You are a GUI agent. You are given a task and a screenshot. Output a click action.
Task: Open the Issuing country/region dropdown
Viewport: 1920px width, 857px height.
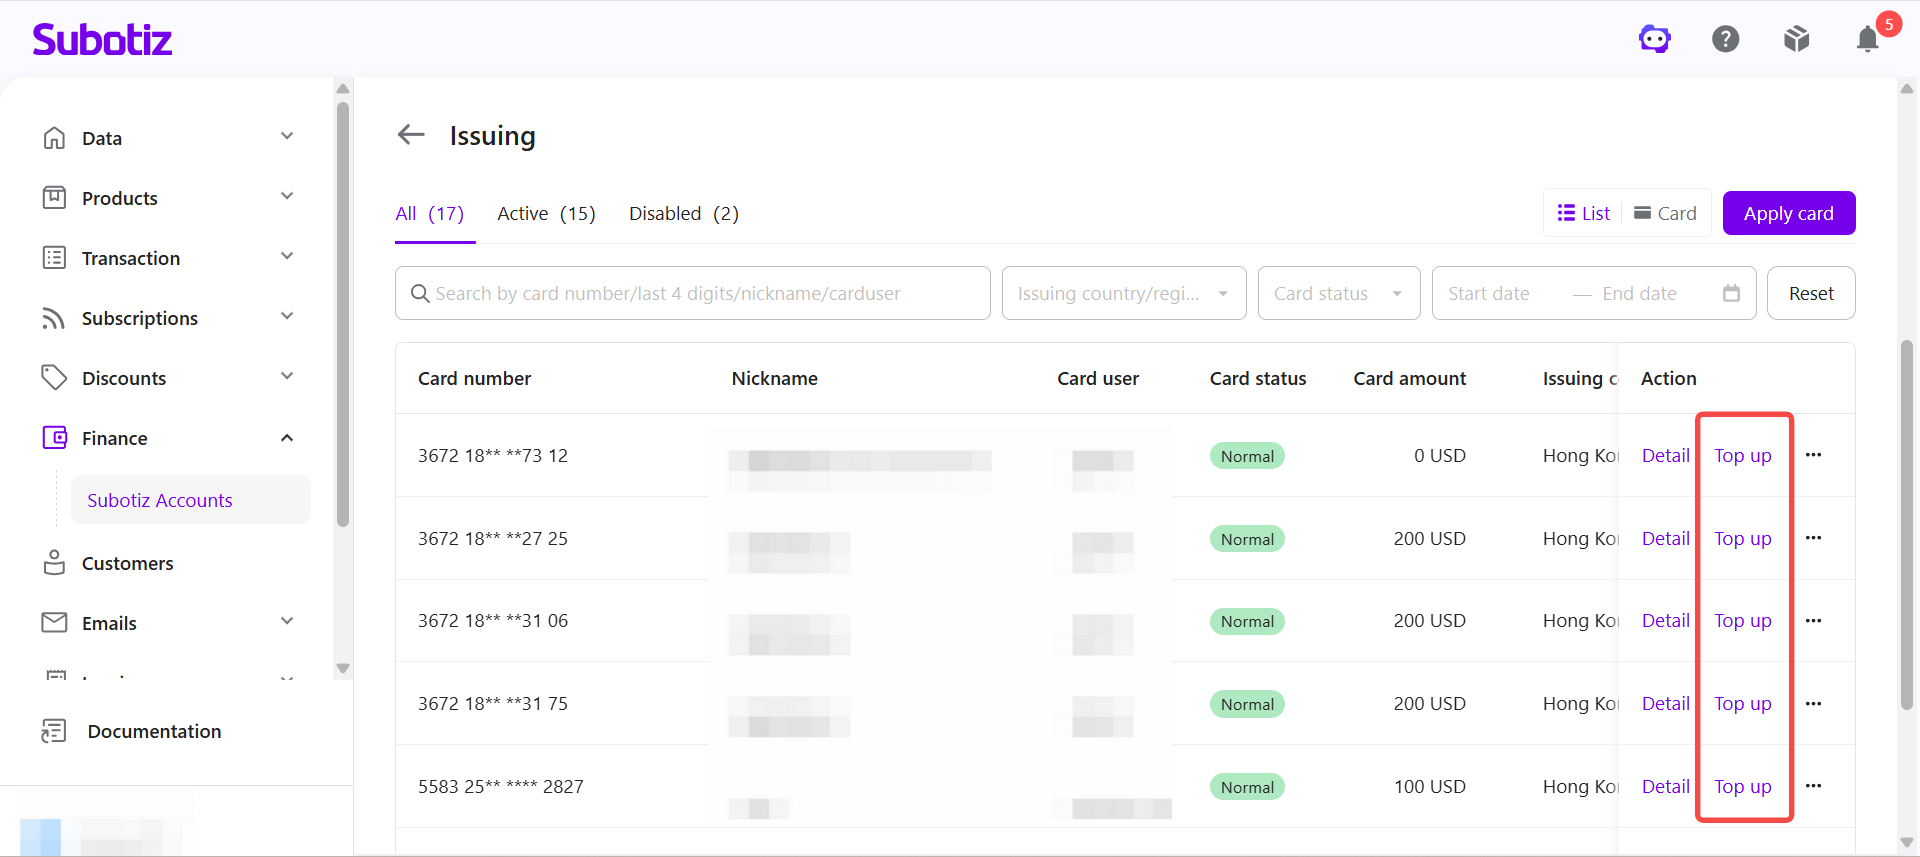tap(1124, 293)
